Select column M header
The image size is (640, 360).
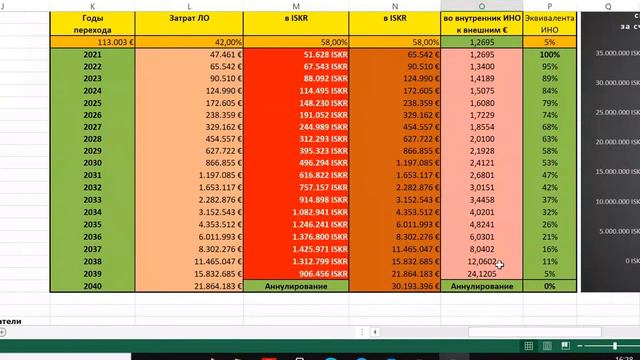(x=296, y=6)
